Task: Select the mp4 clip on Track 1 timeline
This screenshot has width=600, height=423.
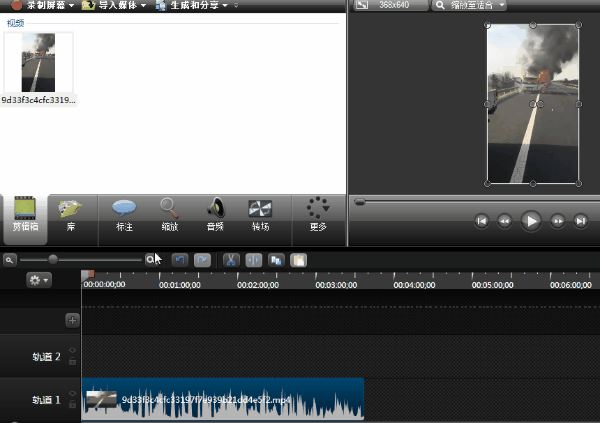Action: coord(223,399)
